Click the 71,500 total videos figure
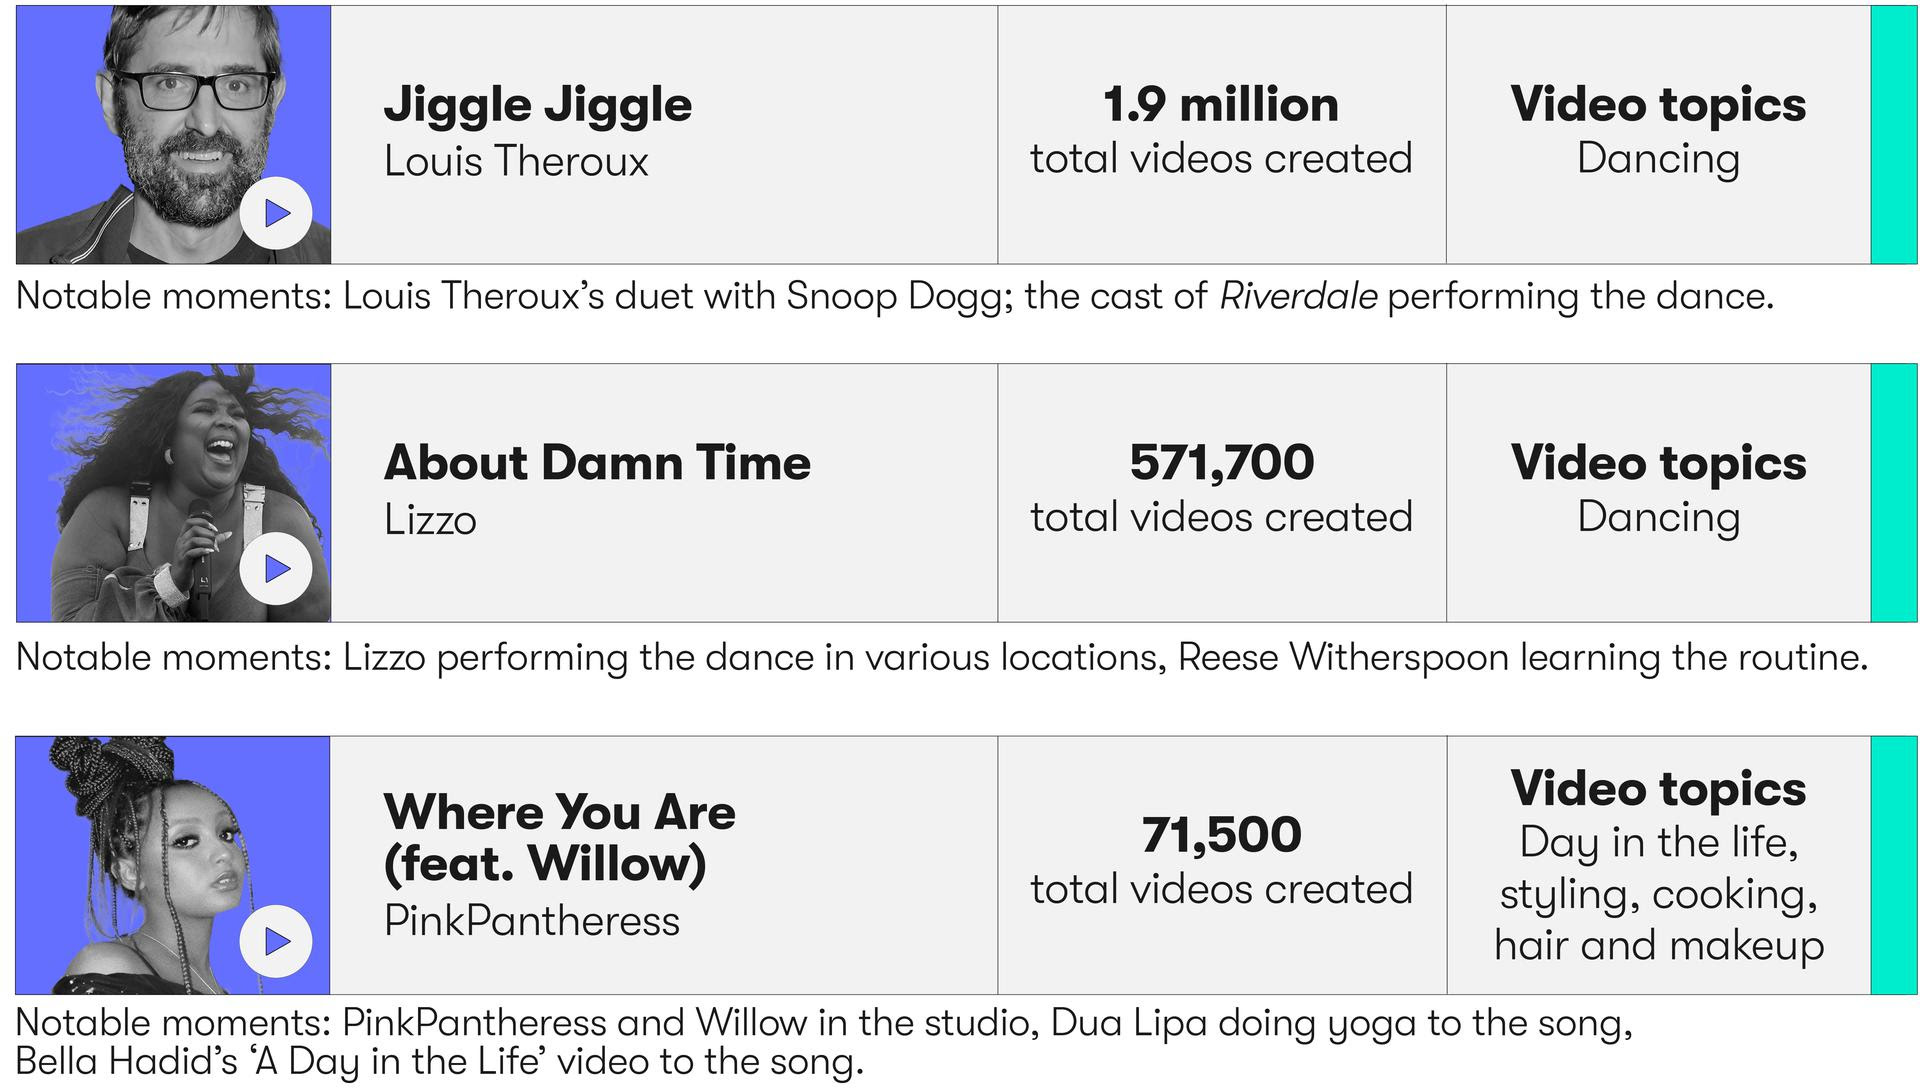 tap(1221, 835)
